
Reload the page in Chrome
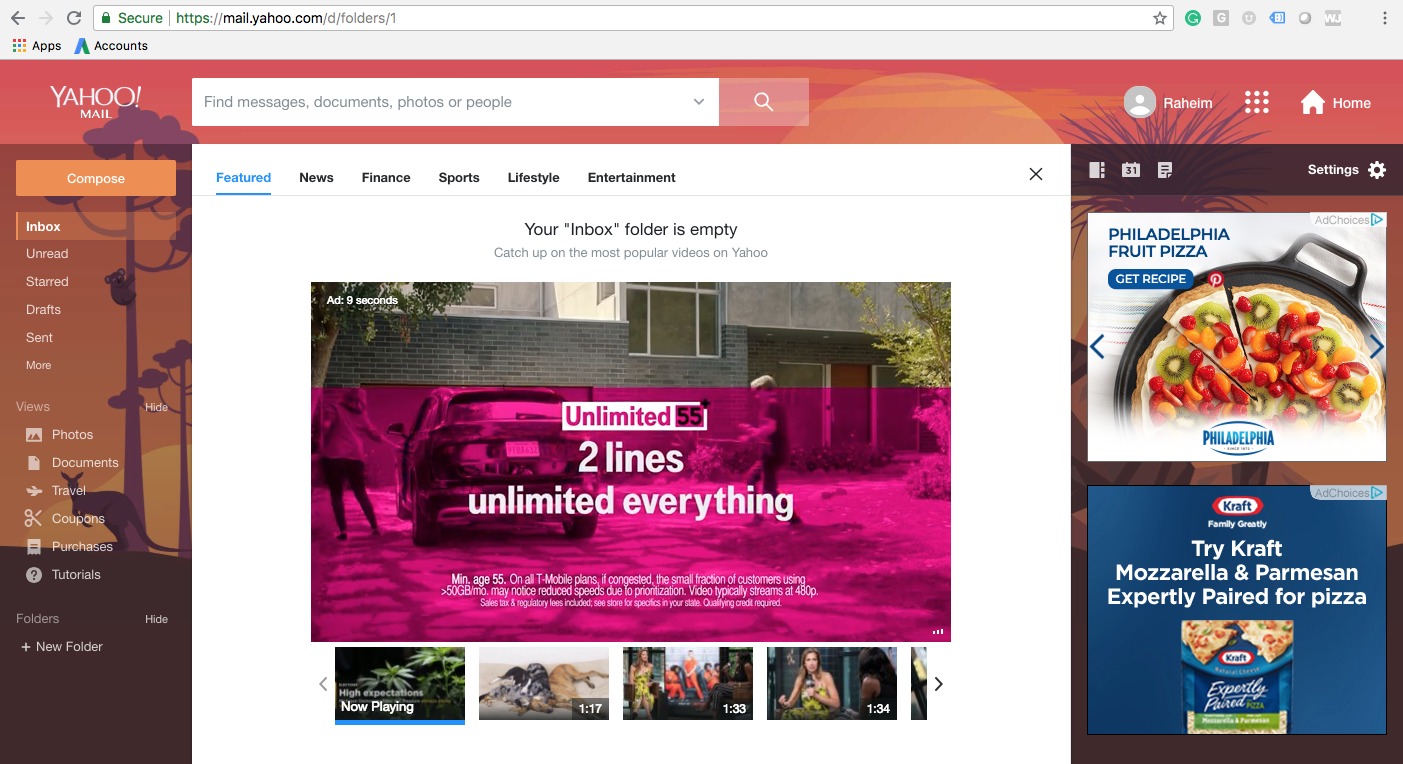pyautogui.click(x=74, y=18)
